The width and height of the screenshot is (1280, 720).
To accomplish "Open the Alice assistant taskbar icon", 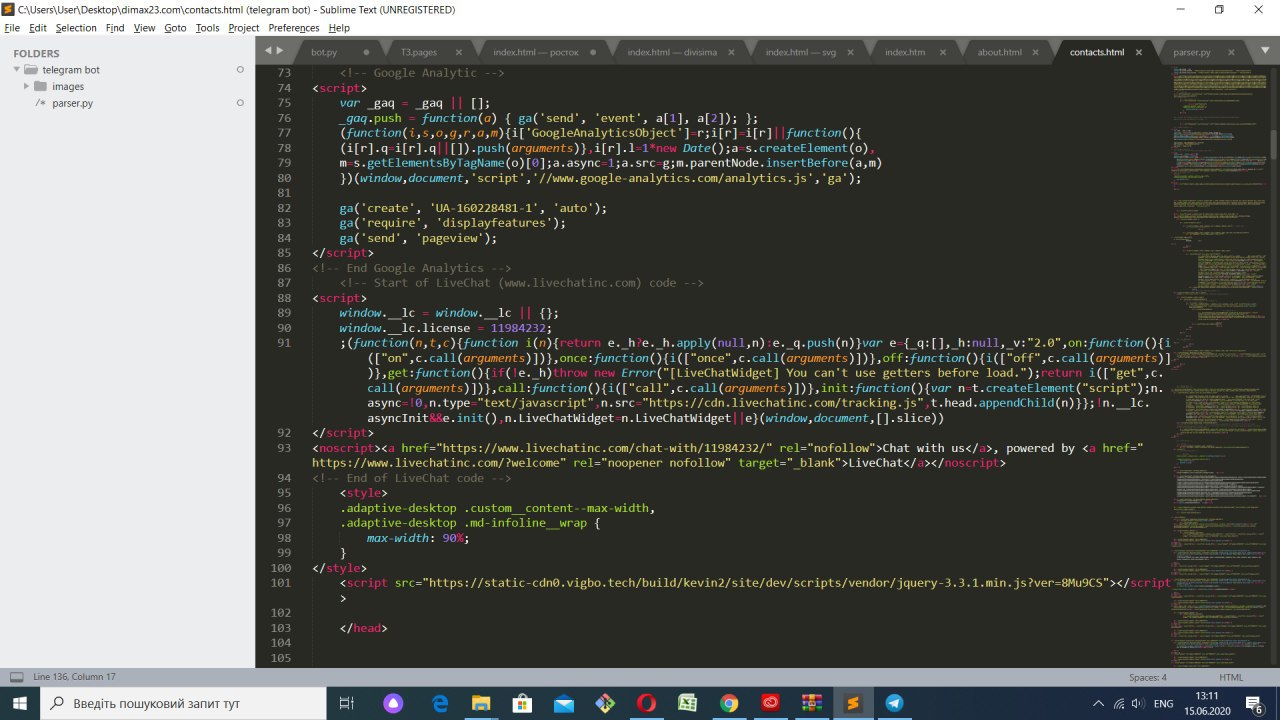I will pos(394,703).
